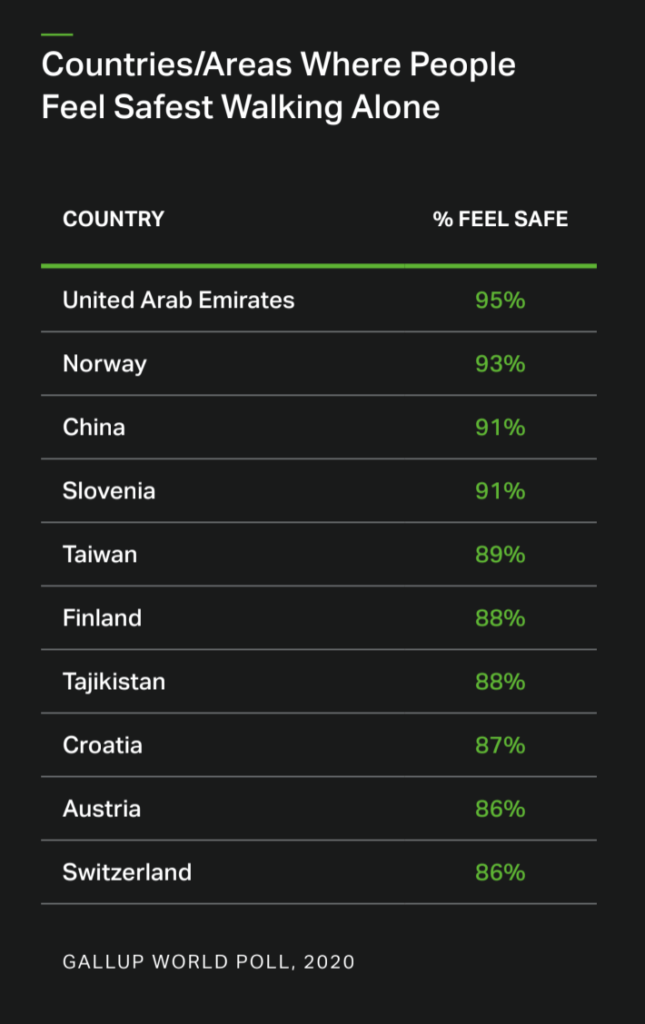Image resolution: width=645 pixels, height=1024 pixels.
Task: Click the Finland country entry
Action: [x=102, y=618]
